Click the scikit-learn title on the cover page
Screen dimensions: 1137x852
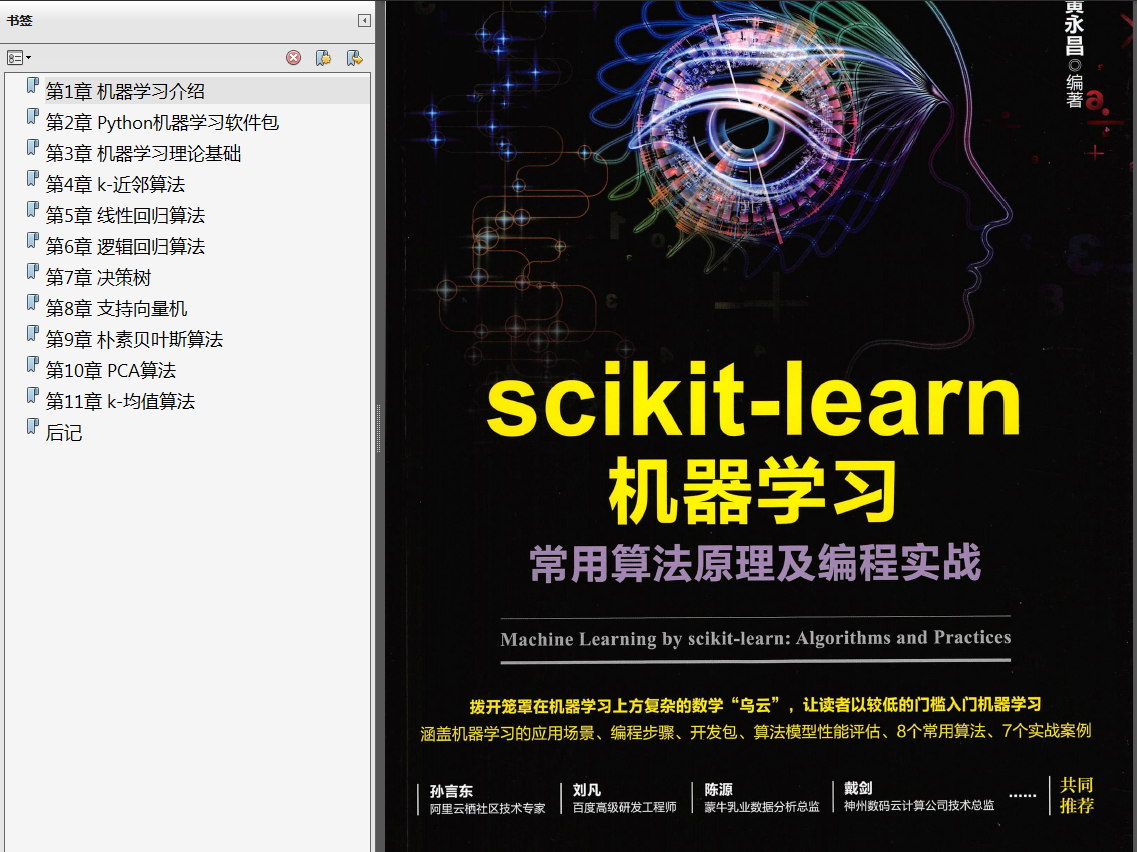[753, 401]
